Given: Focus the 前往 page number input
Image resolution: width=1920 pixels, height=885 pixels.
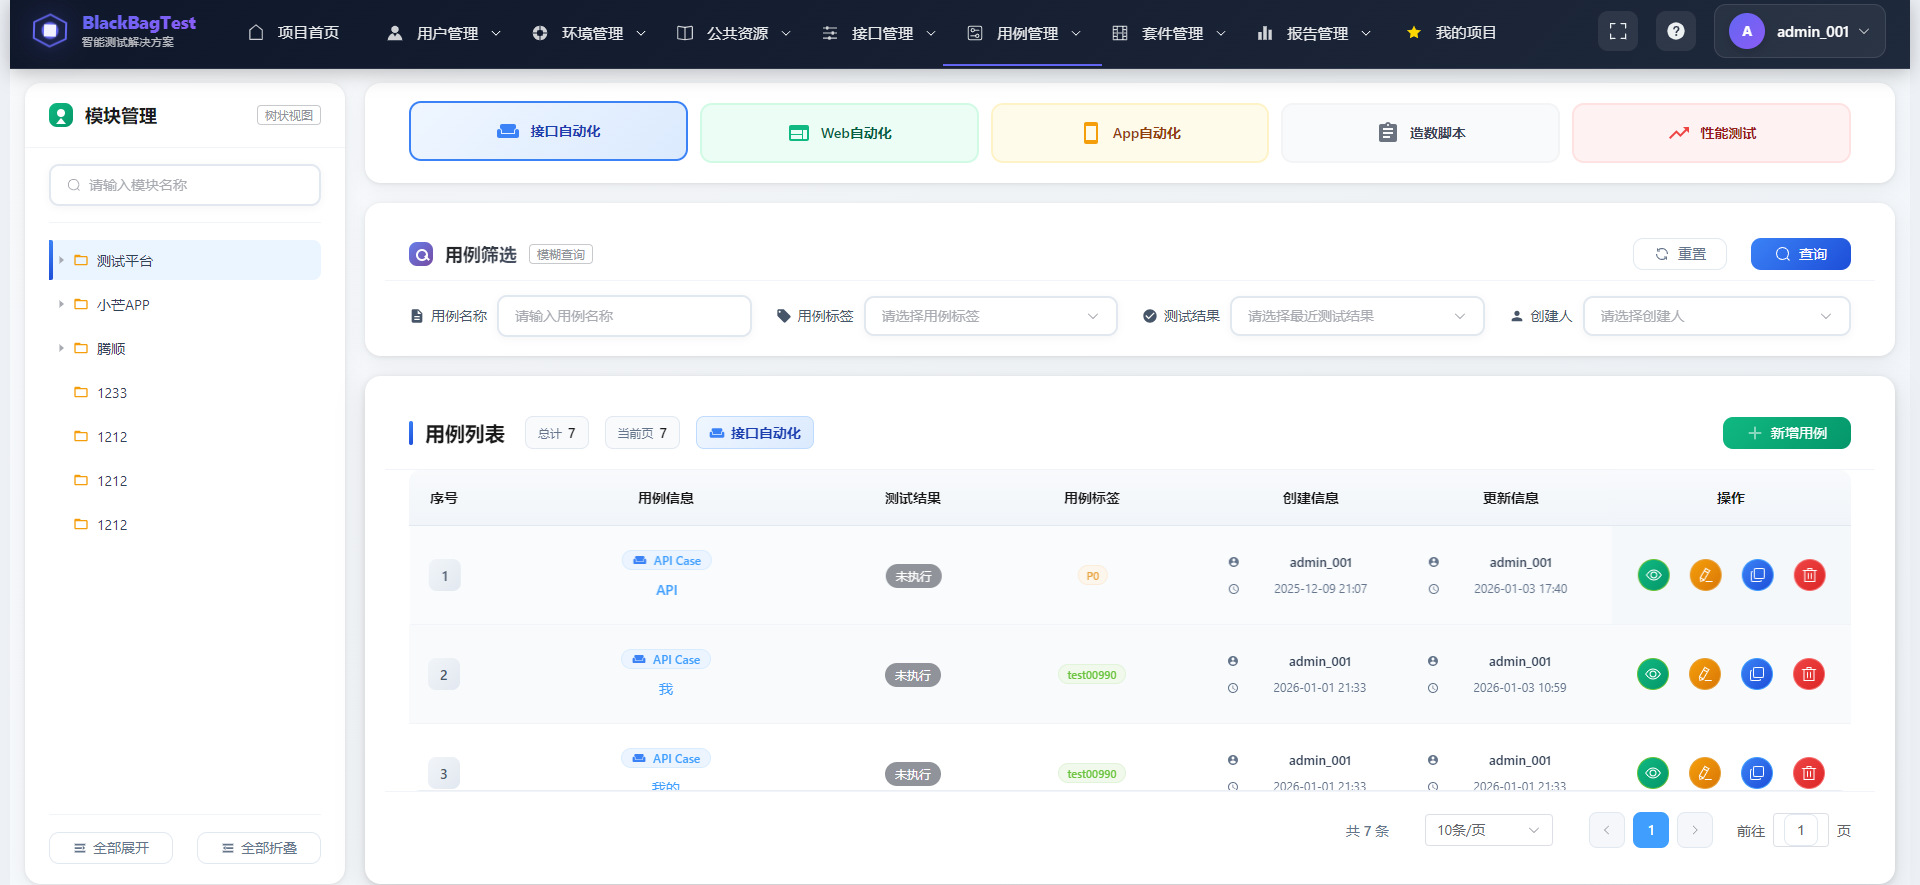Looking at the screenshot, I should click(x=1801, y=830).
